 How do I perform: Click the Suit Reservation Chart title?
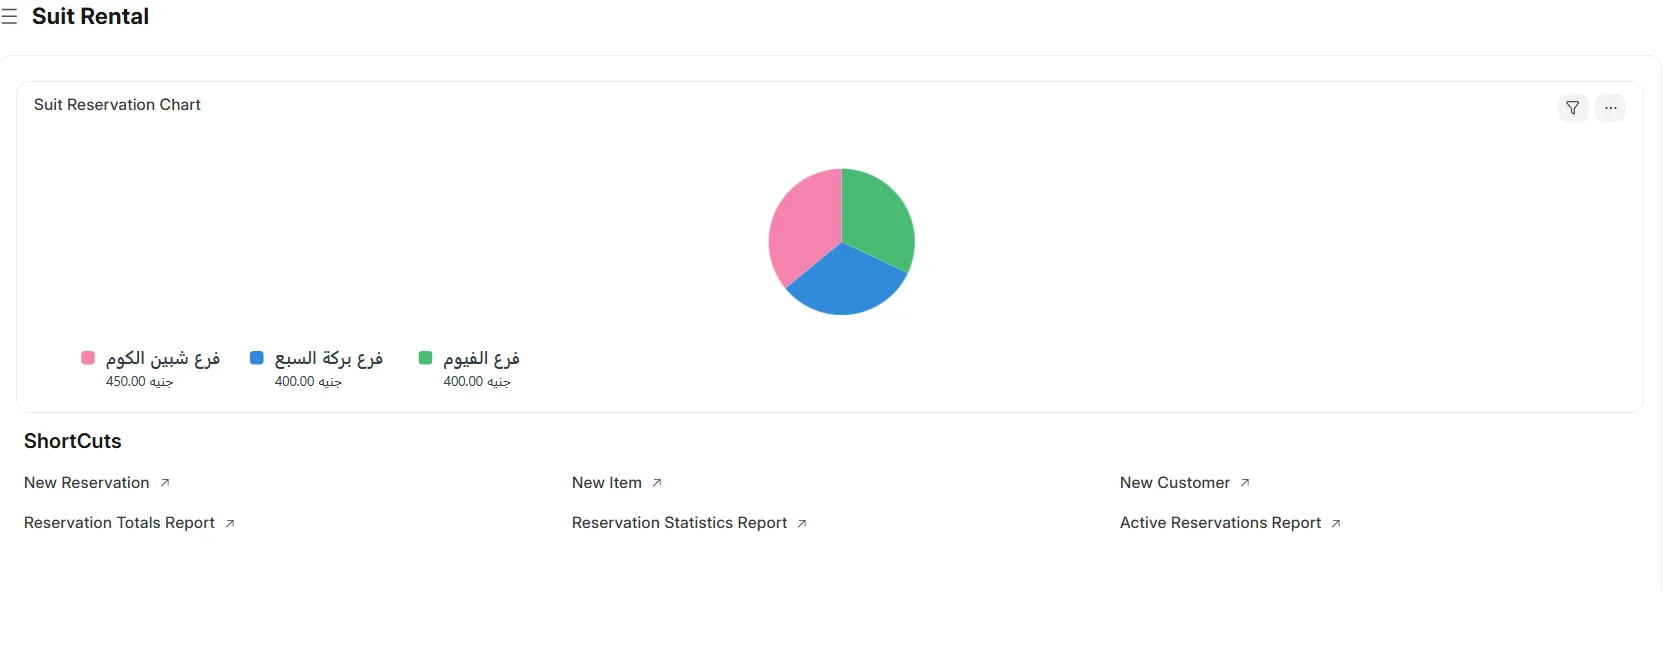point(117,105)
